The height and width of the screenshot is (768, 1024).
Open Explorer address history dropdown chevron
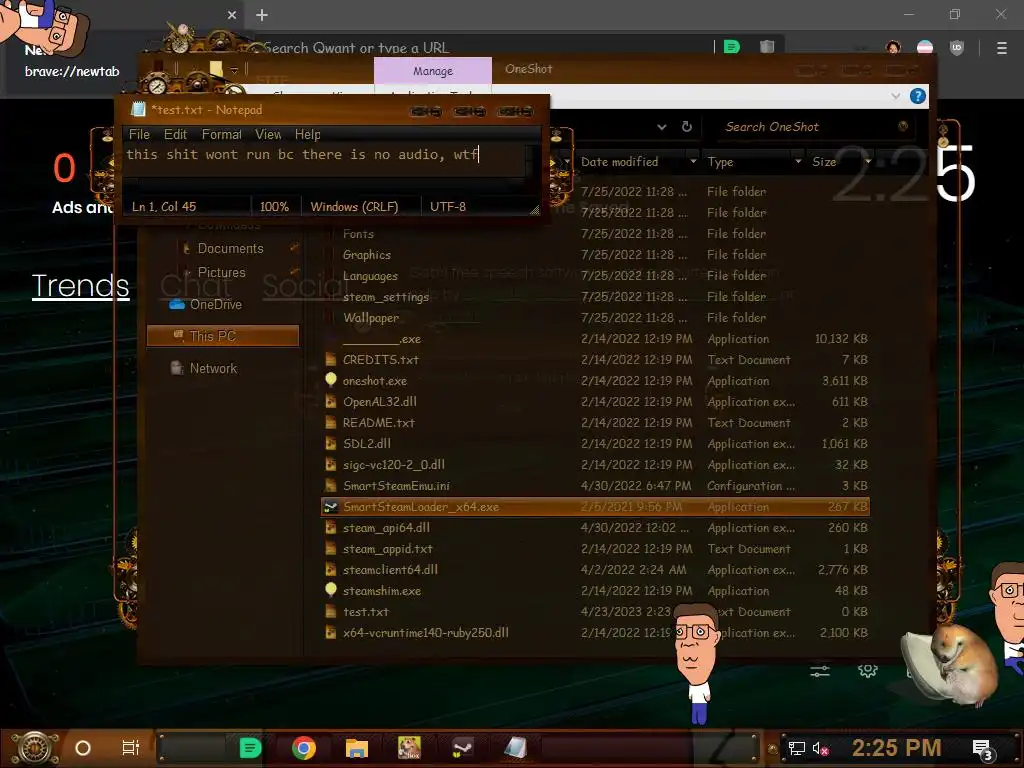coord(662,127)
